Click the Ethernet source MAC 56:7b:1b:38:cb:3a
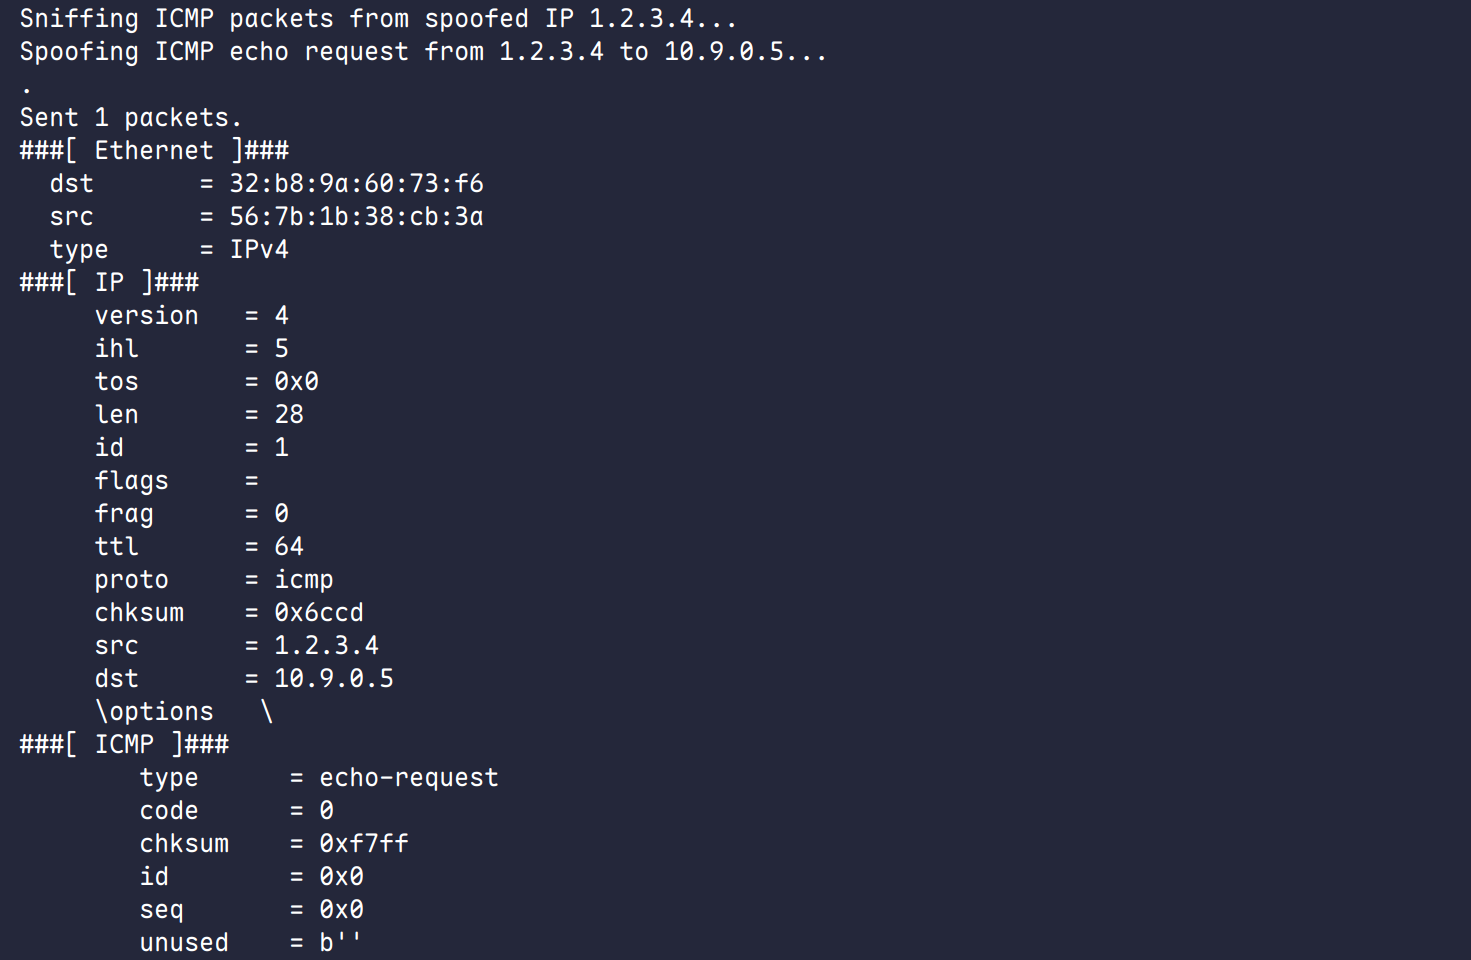Viewport: 1471px width, 960px height. click(356, 217)
